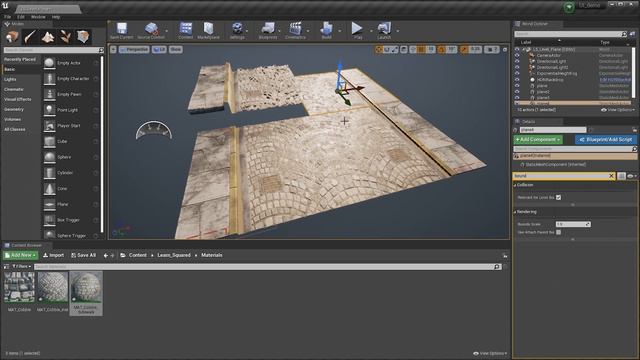Open Launch options dropdown arrow
Screen dimensions: 640x360
pos(398,31)
